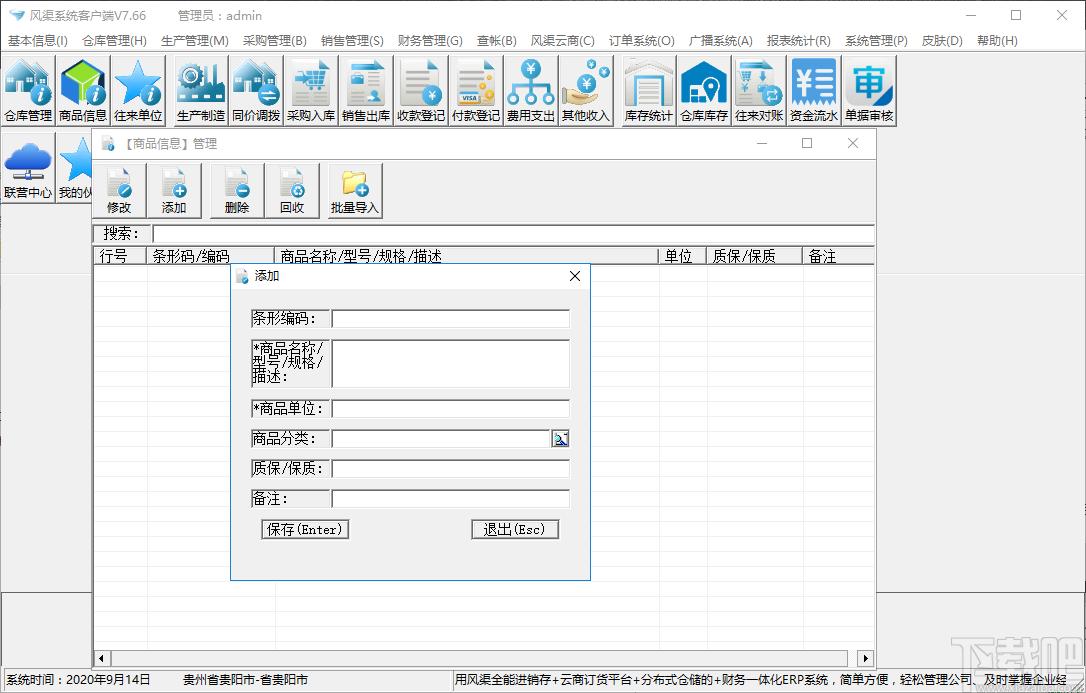Open 仓库管理(H) menu
Image resolution: width=1086 pixels, height=693 pixels.
click(x=114, y=41)
